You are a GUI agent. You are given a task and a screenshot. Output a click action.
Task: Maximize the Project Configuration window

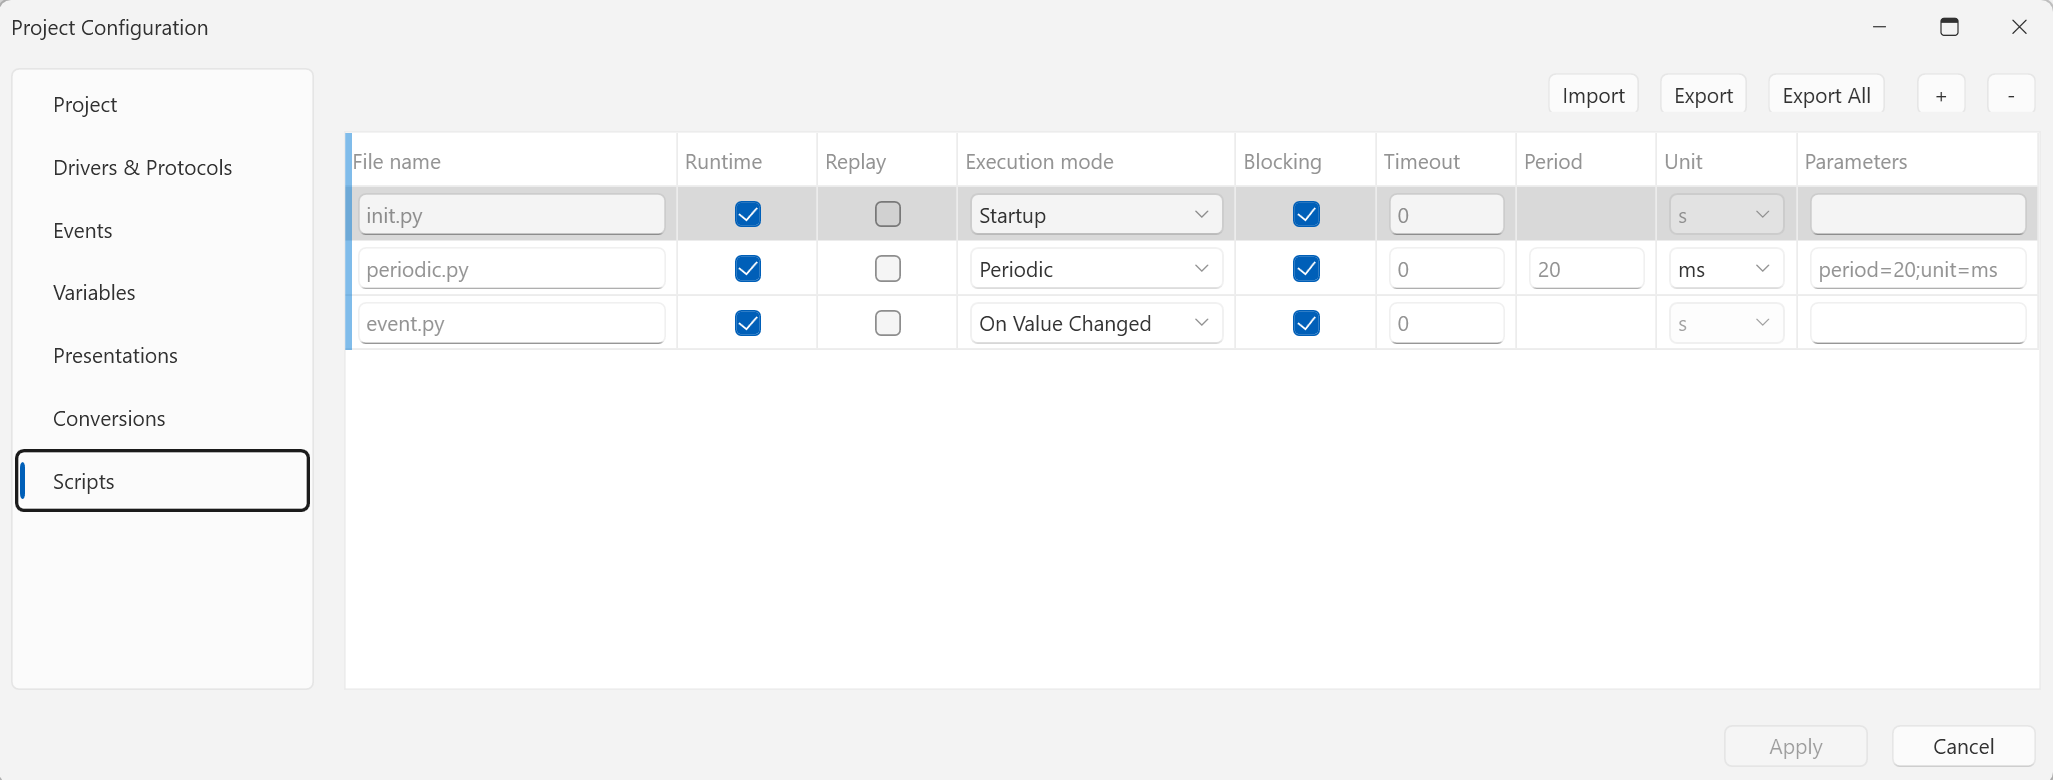click(x=1949, y=27)
